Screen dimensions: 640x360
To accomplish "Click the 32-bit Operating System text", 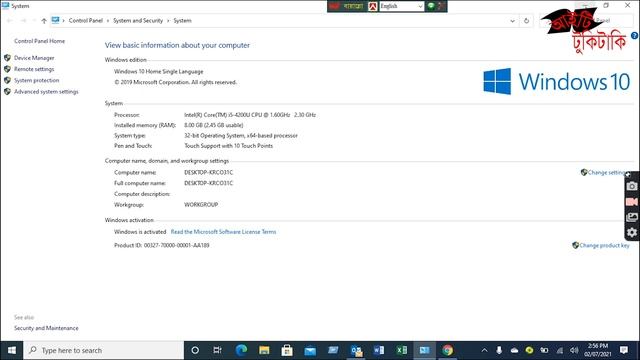I will (x=241, y=136).
